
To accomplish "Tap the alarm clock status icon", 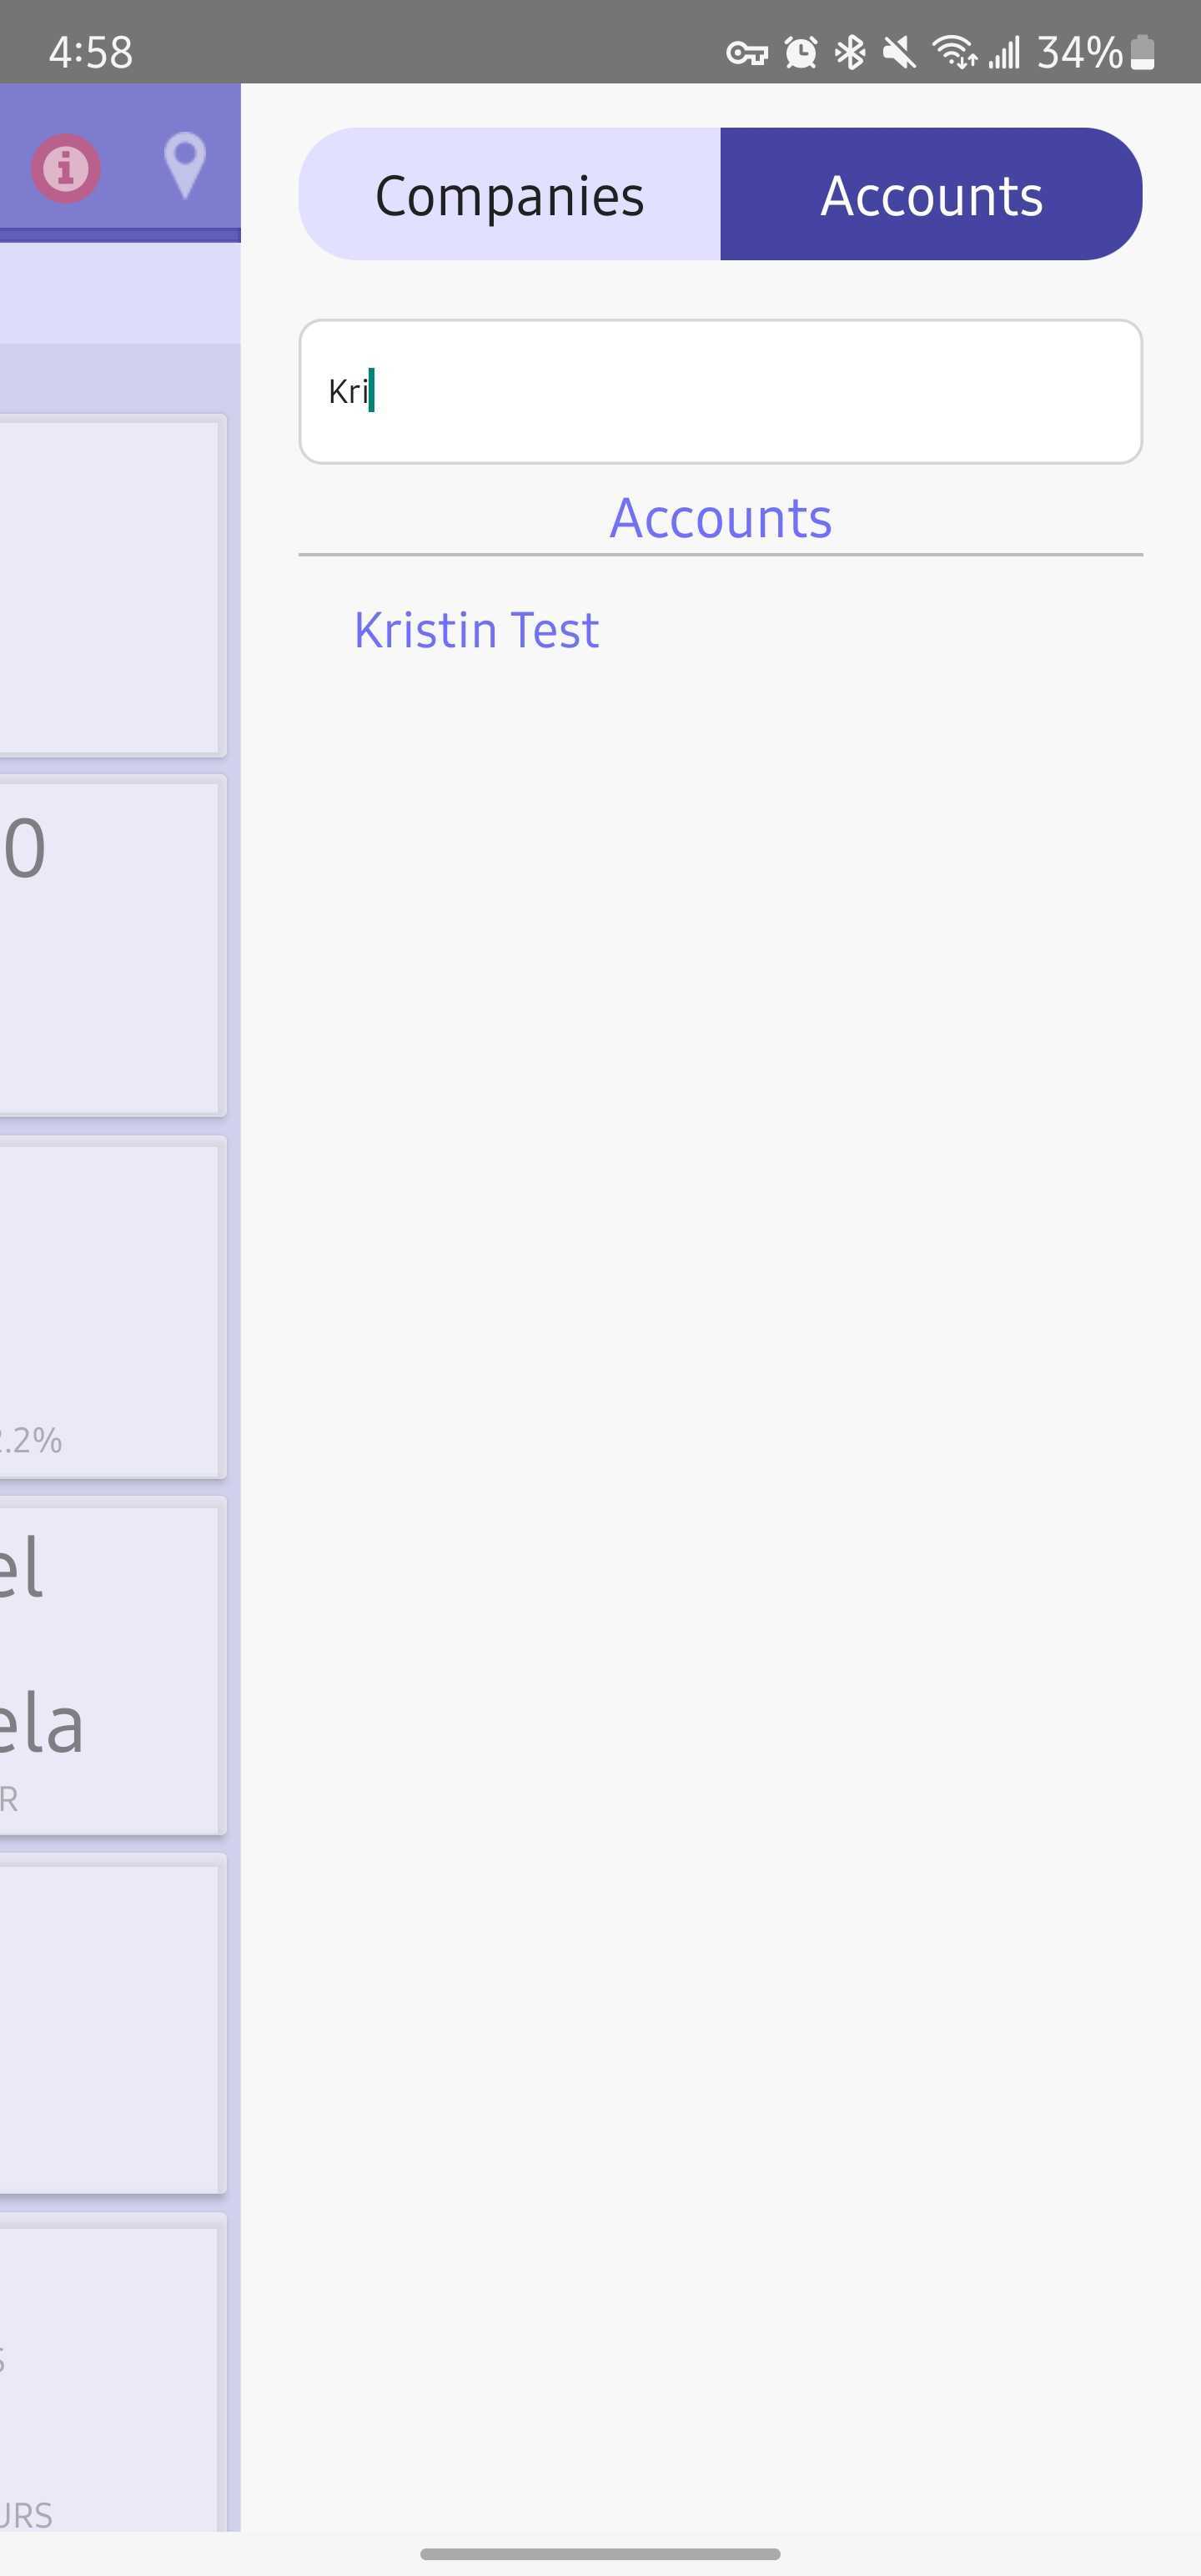I will 800,52.
